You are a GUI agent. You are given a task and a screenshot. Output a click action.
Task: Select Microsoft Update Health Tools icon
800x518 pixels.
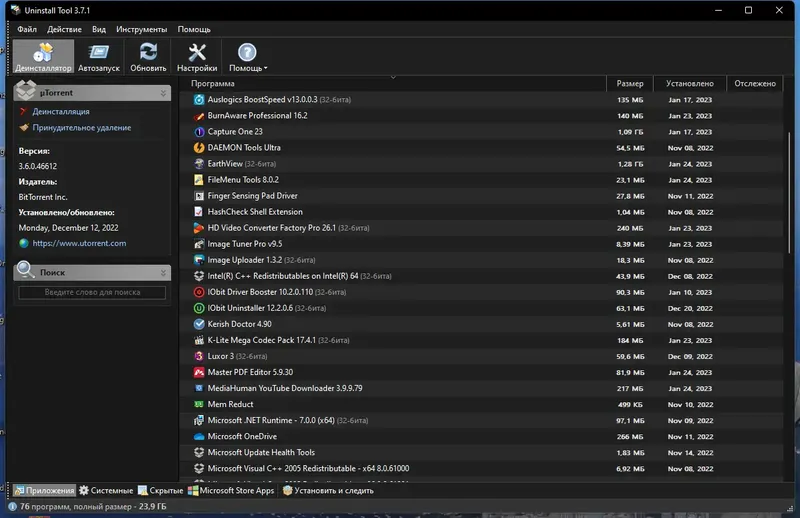point(199,453)
